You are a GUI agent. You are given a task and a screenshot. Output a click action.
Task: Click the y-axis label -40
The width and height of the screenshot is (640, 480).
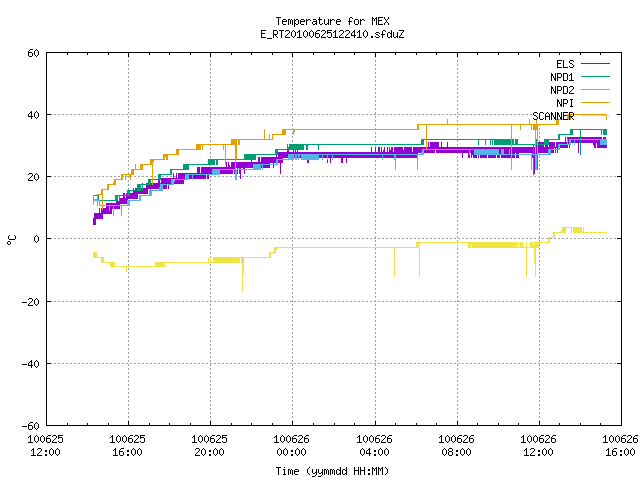(31, 364)
